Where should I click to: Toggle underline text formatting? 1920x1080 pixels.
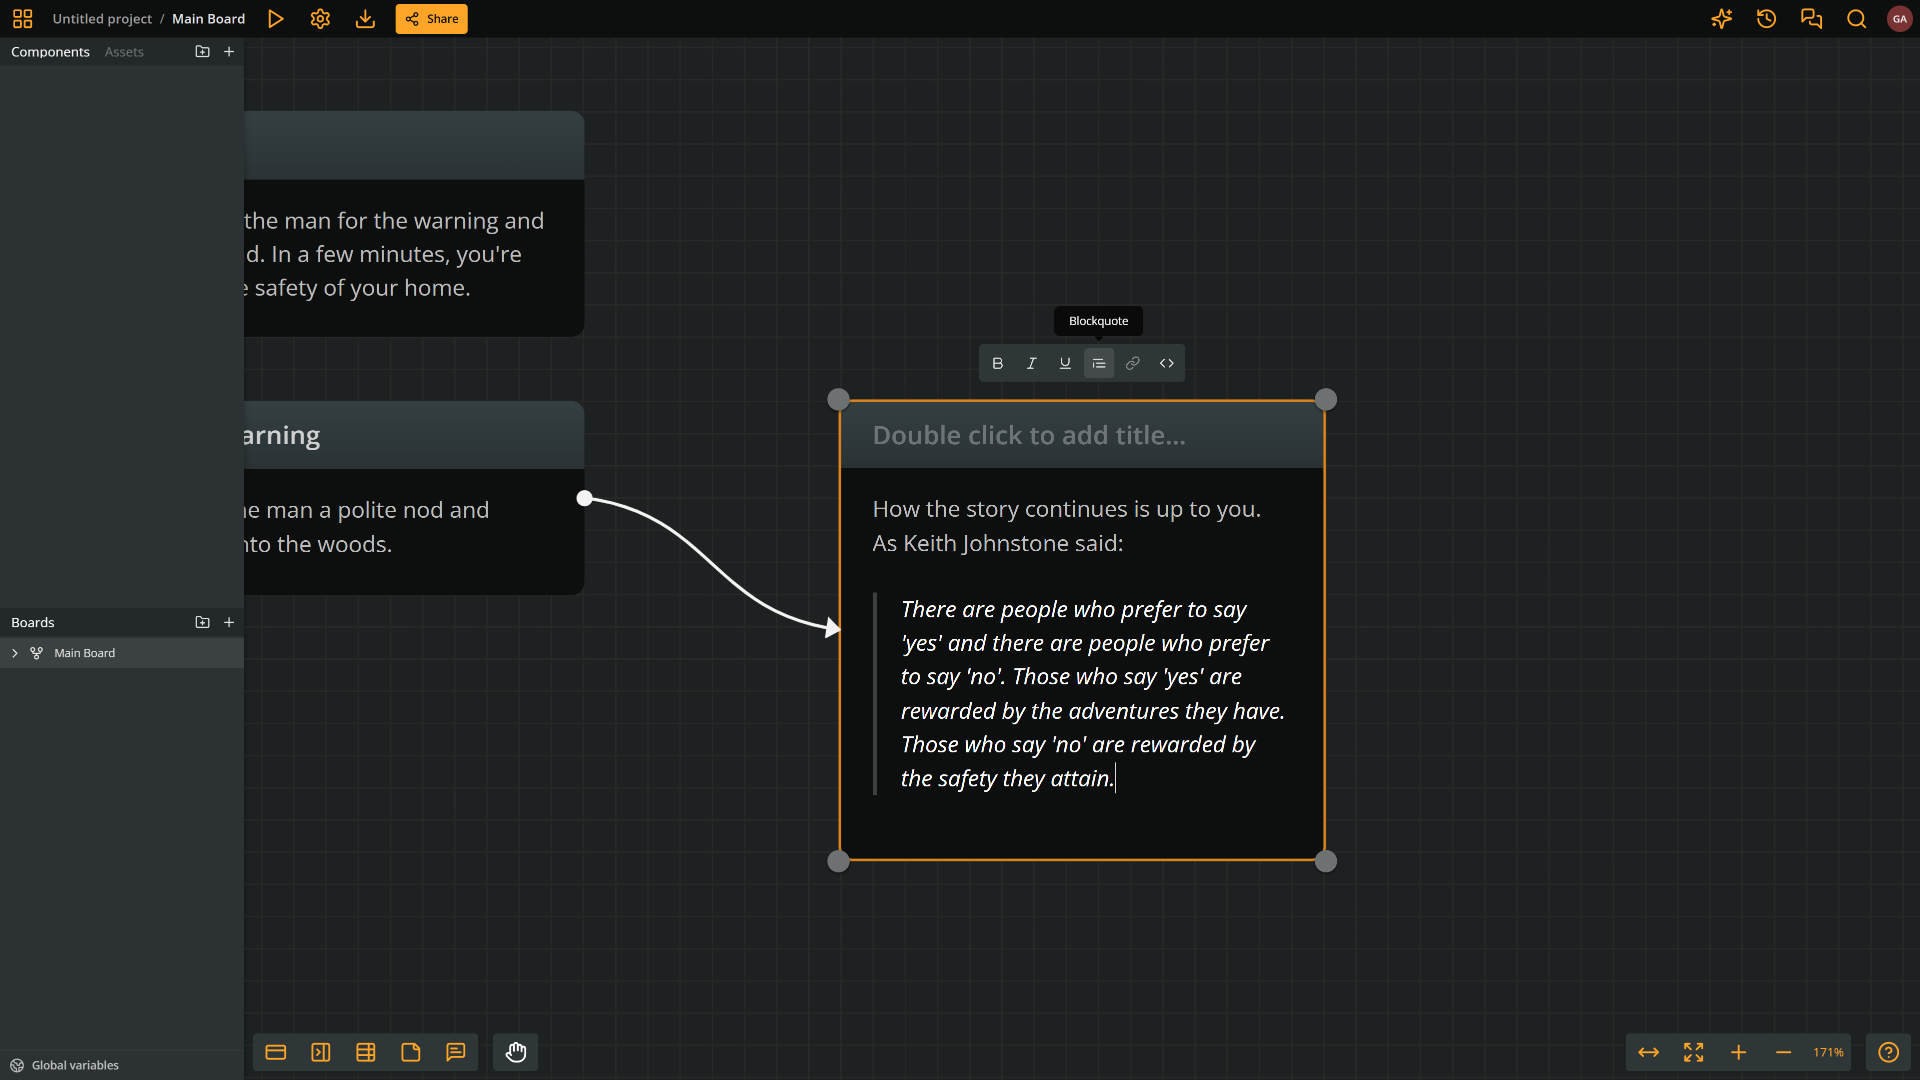pyautogui.click(x=1065, y=363)
